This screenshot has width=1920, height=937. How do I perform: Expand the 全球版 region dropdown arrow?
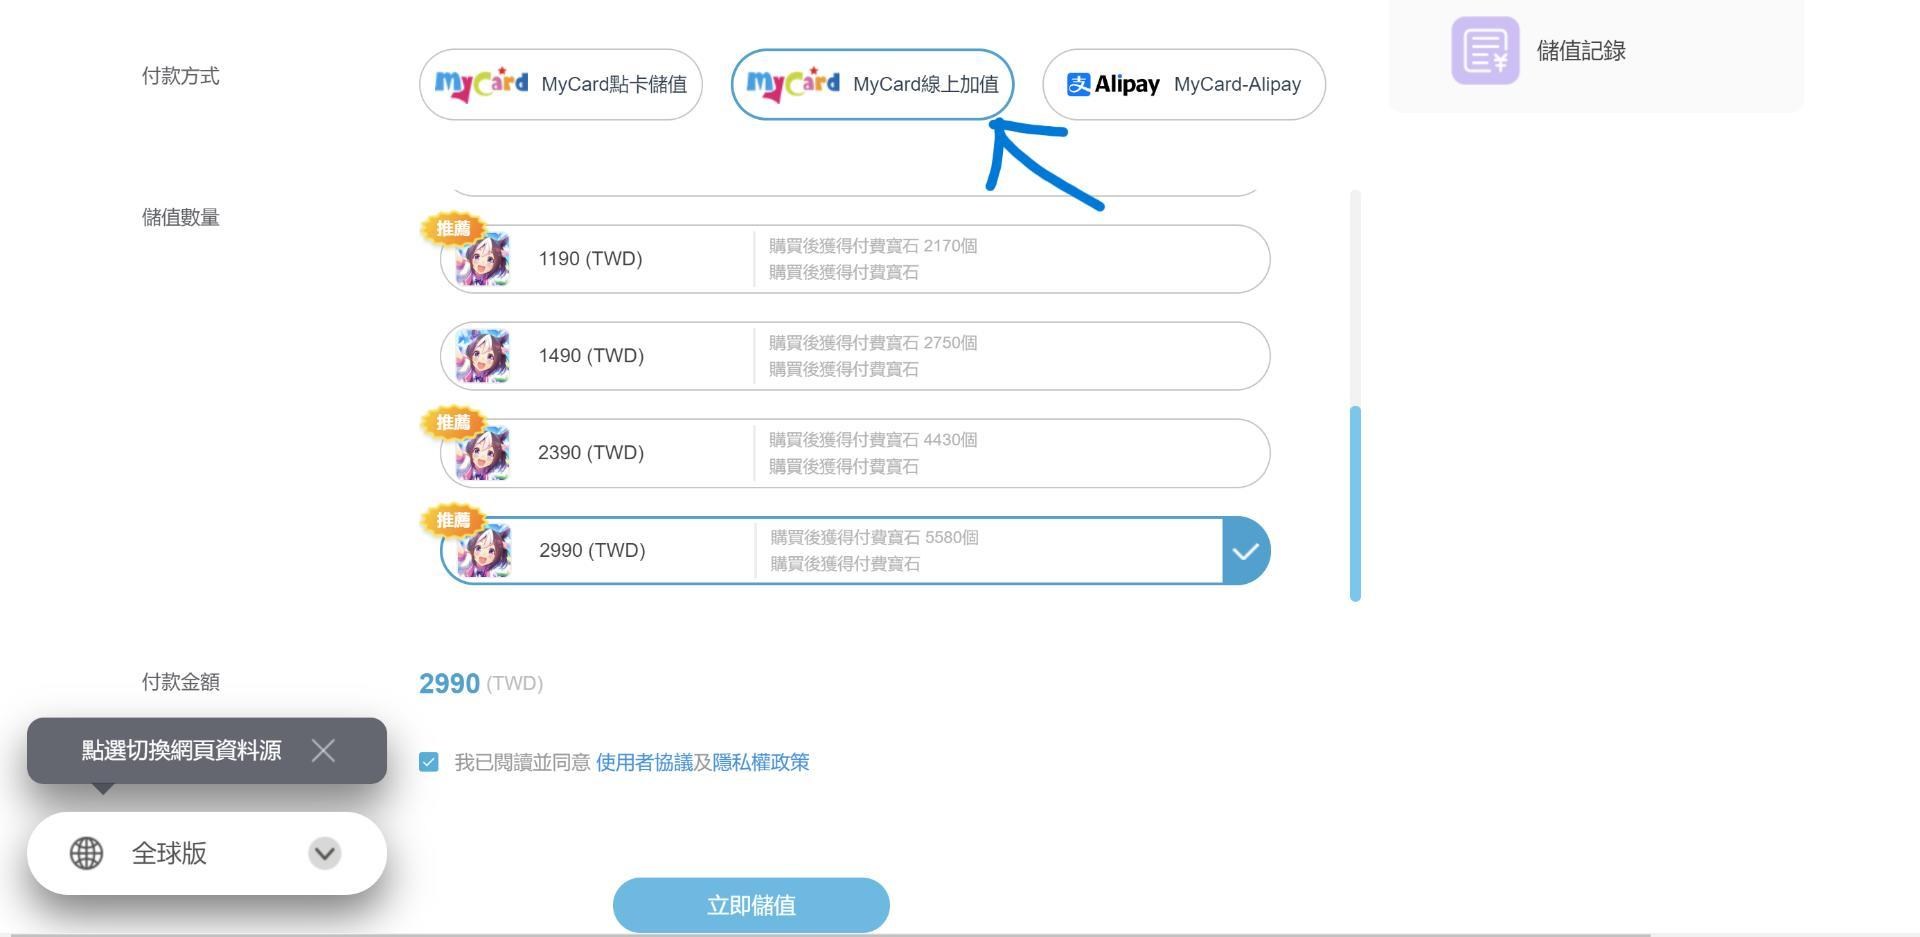pos(324,853)
